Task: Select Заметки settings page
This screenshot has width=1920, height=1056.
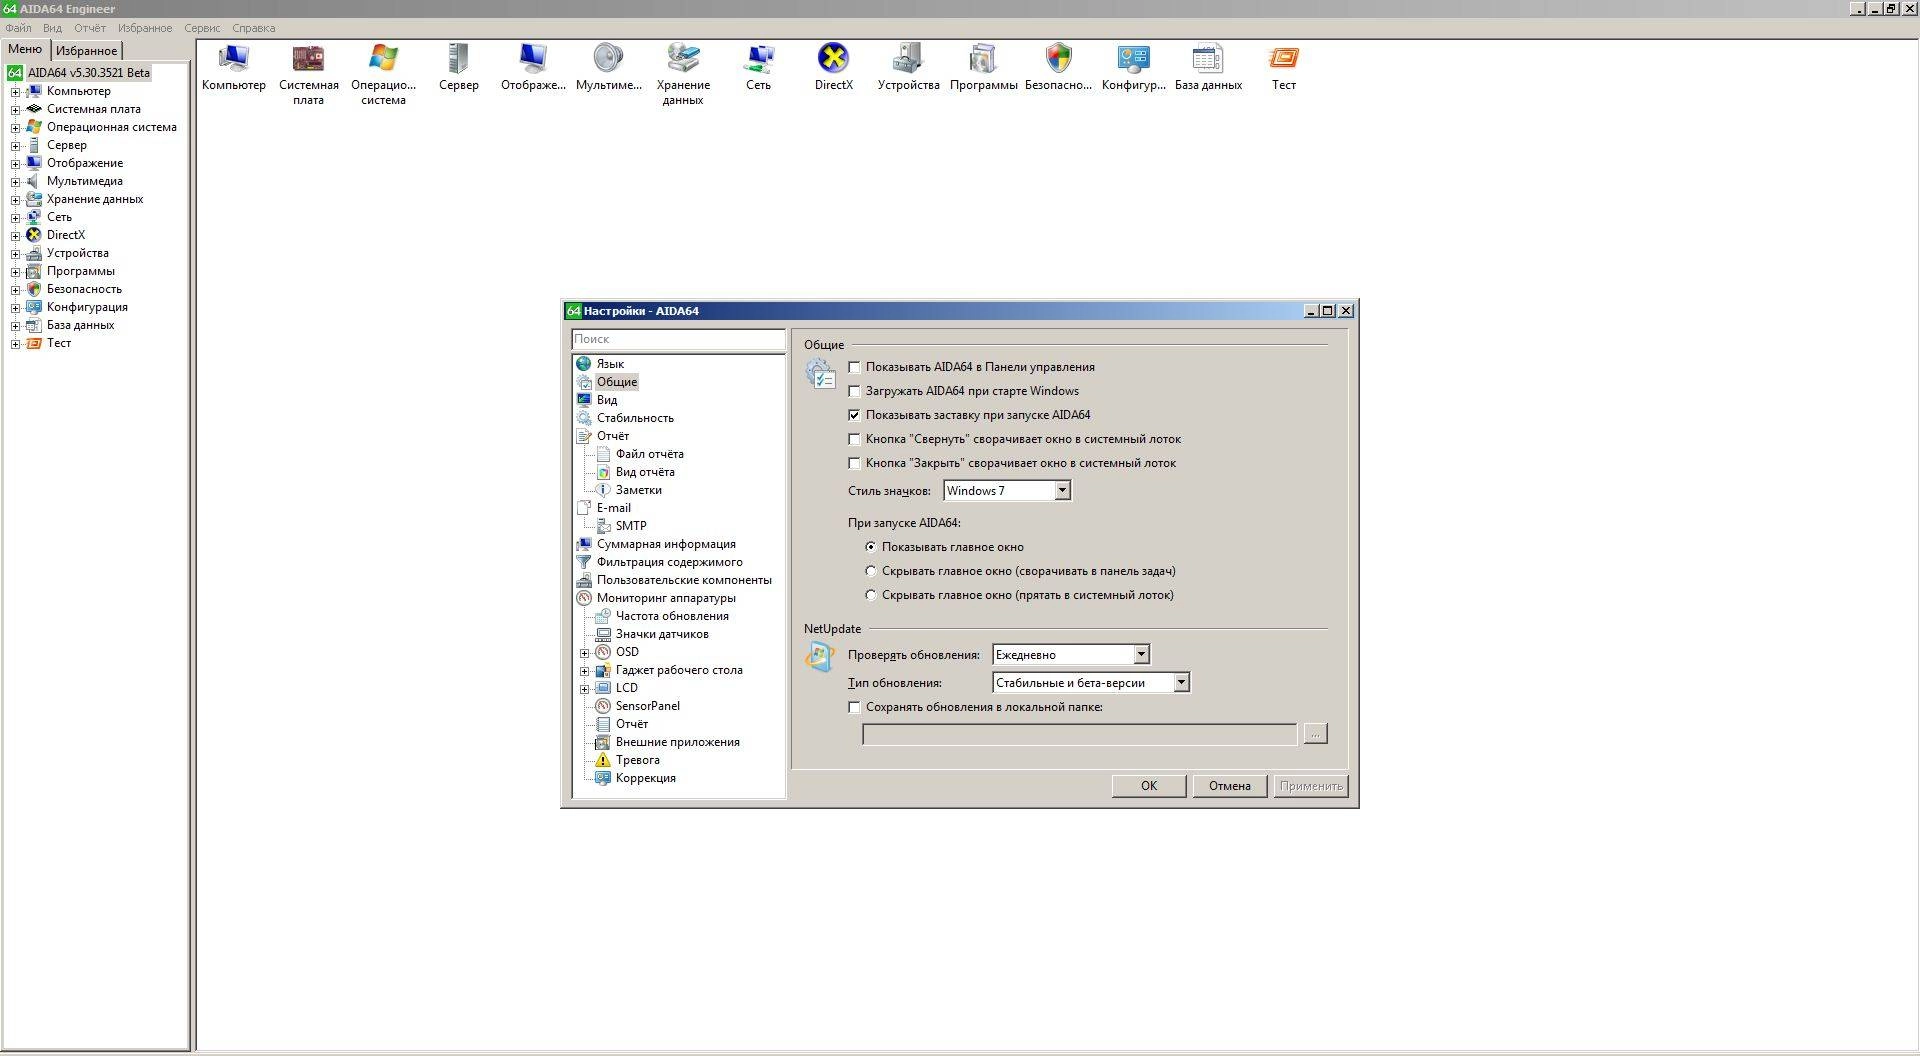Action: (x=638, y=490)
